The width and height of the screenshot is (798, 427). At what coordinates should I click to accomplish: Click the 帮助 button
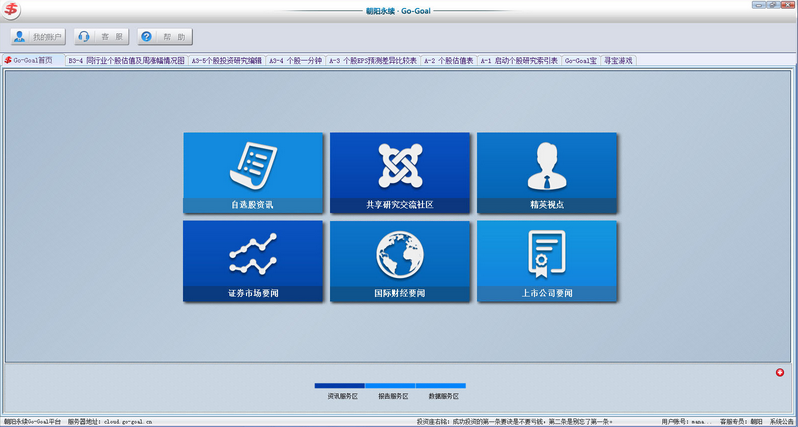pyautogui.click(x=164, y=37)
